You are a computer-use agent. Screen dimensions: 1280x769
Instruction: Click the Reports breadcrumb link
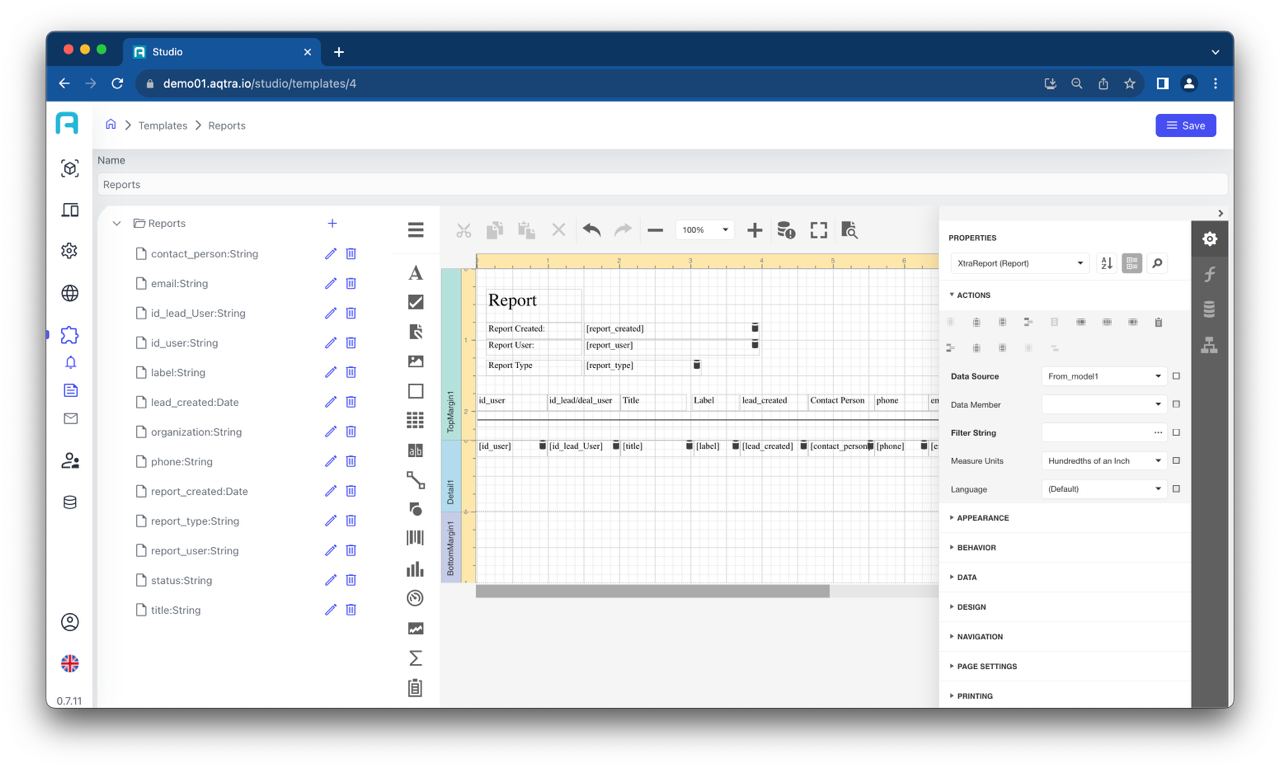point(227,126)
